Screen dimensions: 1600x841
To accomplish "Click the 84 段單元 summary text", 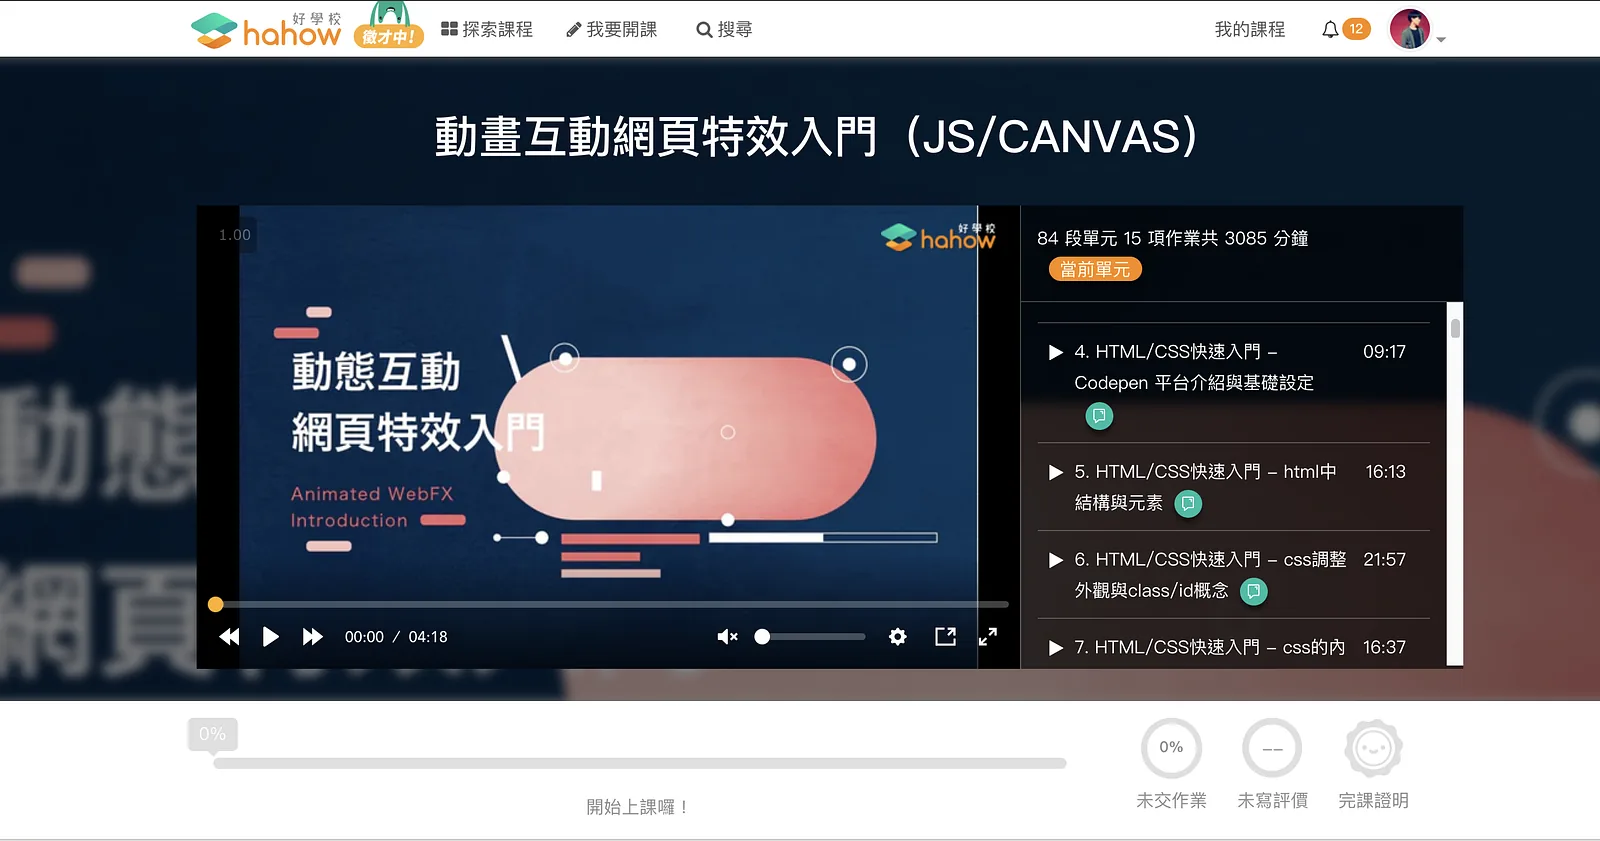I will click(x=1173, y=238).
